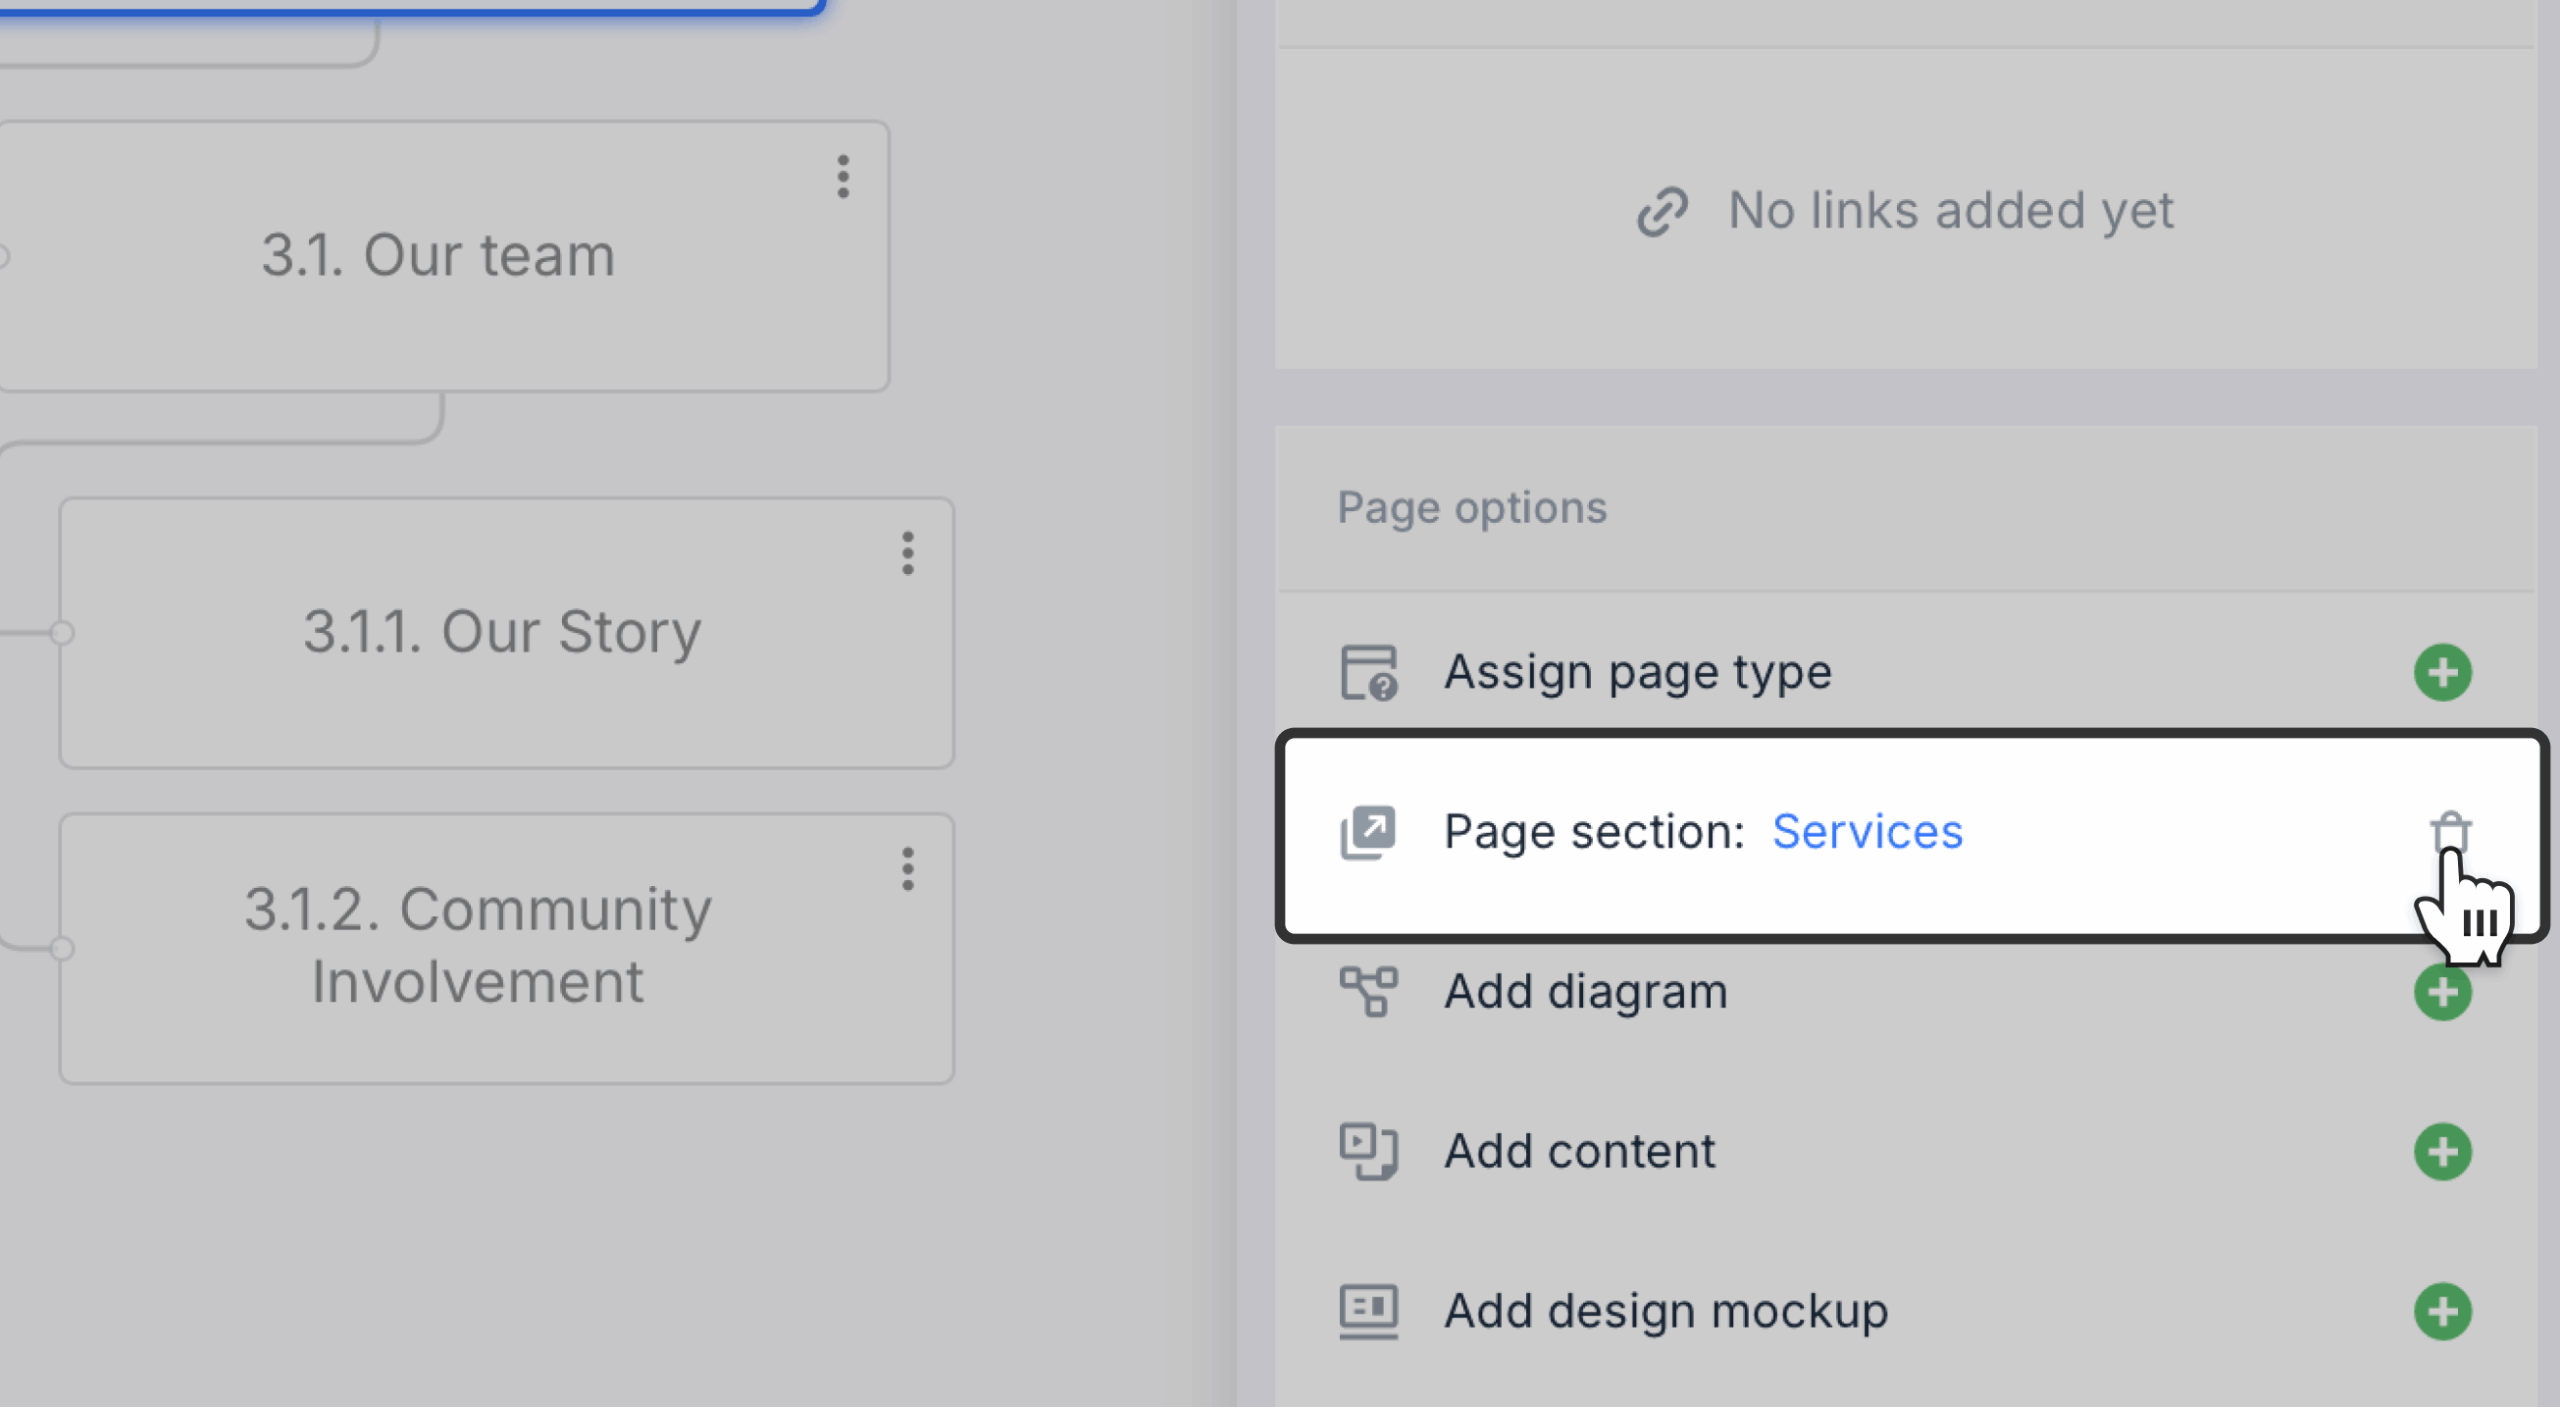This screenshot has height=1407, width=2560.
Task: Click the Add design mockup icon
Action: click(x=1368, y=1311)
